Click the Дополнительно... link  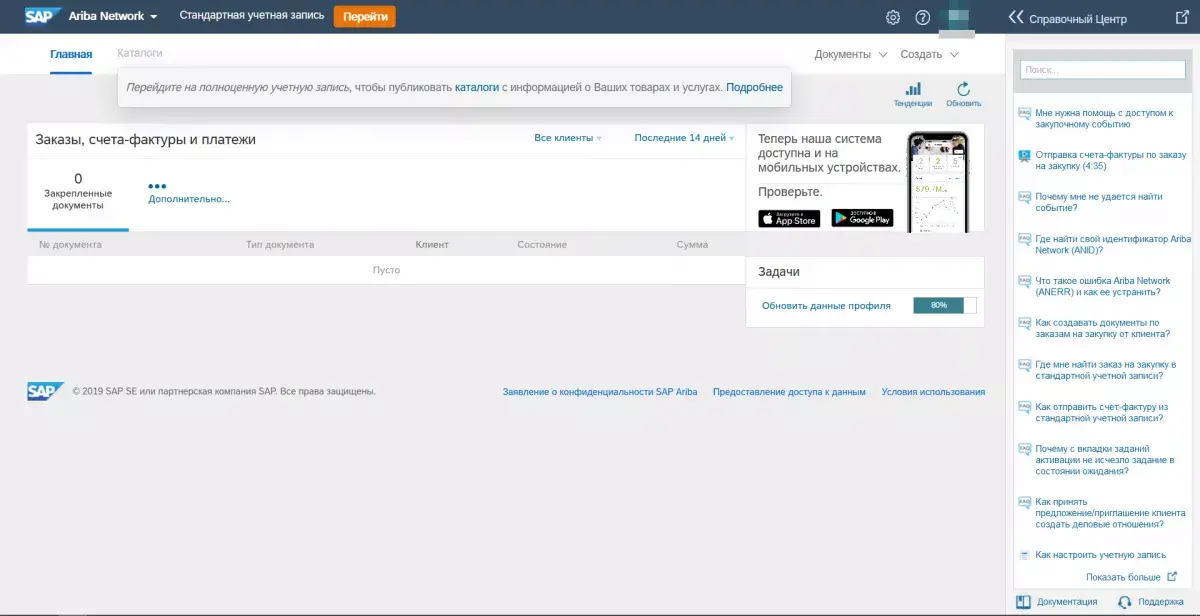point(189,199)
